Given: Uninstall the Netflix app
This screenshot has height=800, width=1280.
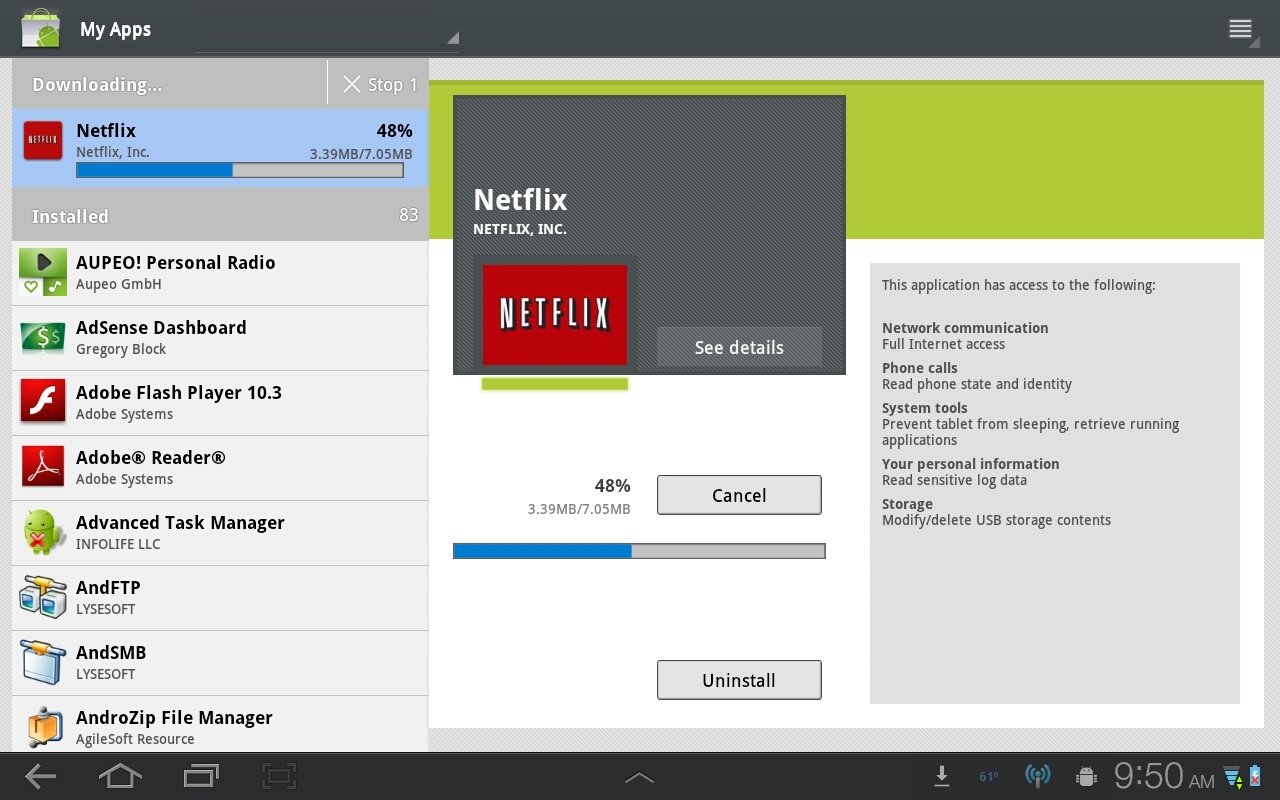Looking at the screenshot, I should coord(739,680).
